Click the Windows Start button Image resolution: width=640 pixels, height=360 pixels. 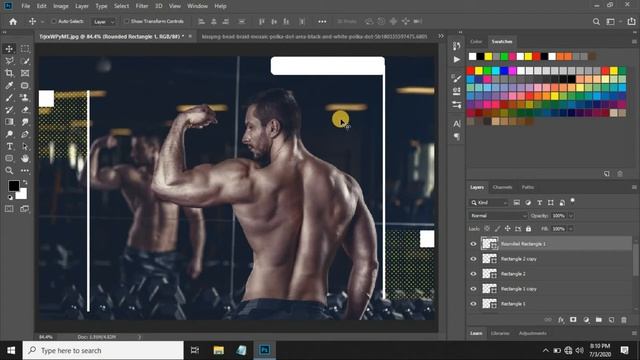pyautogui.click(x=11, y=351)
